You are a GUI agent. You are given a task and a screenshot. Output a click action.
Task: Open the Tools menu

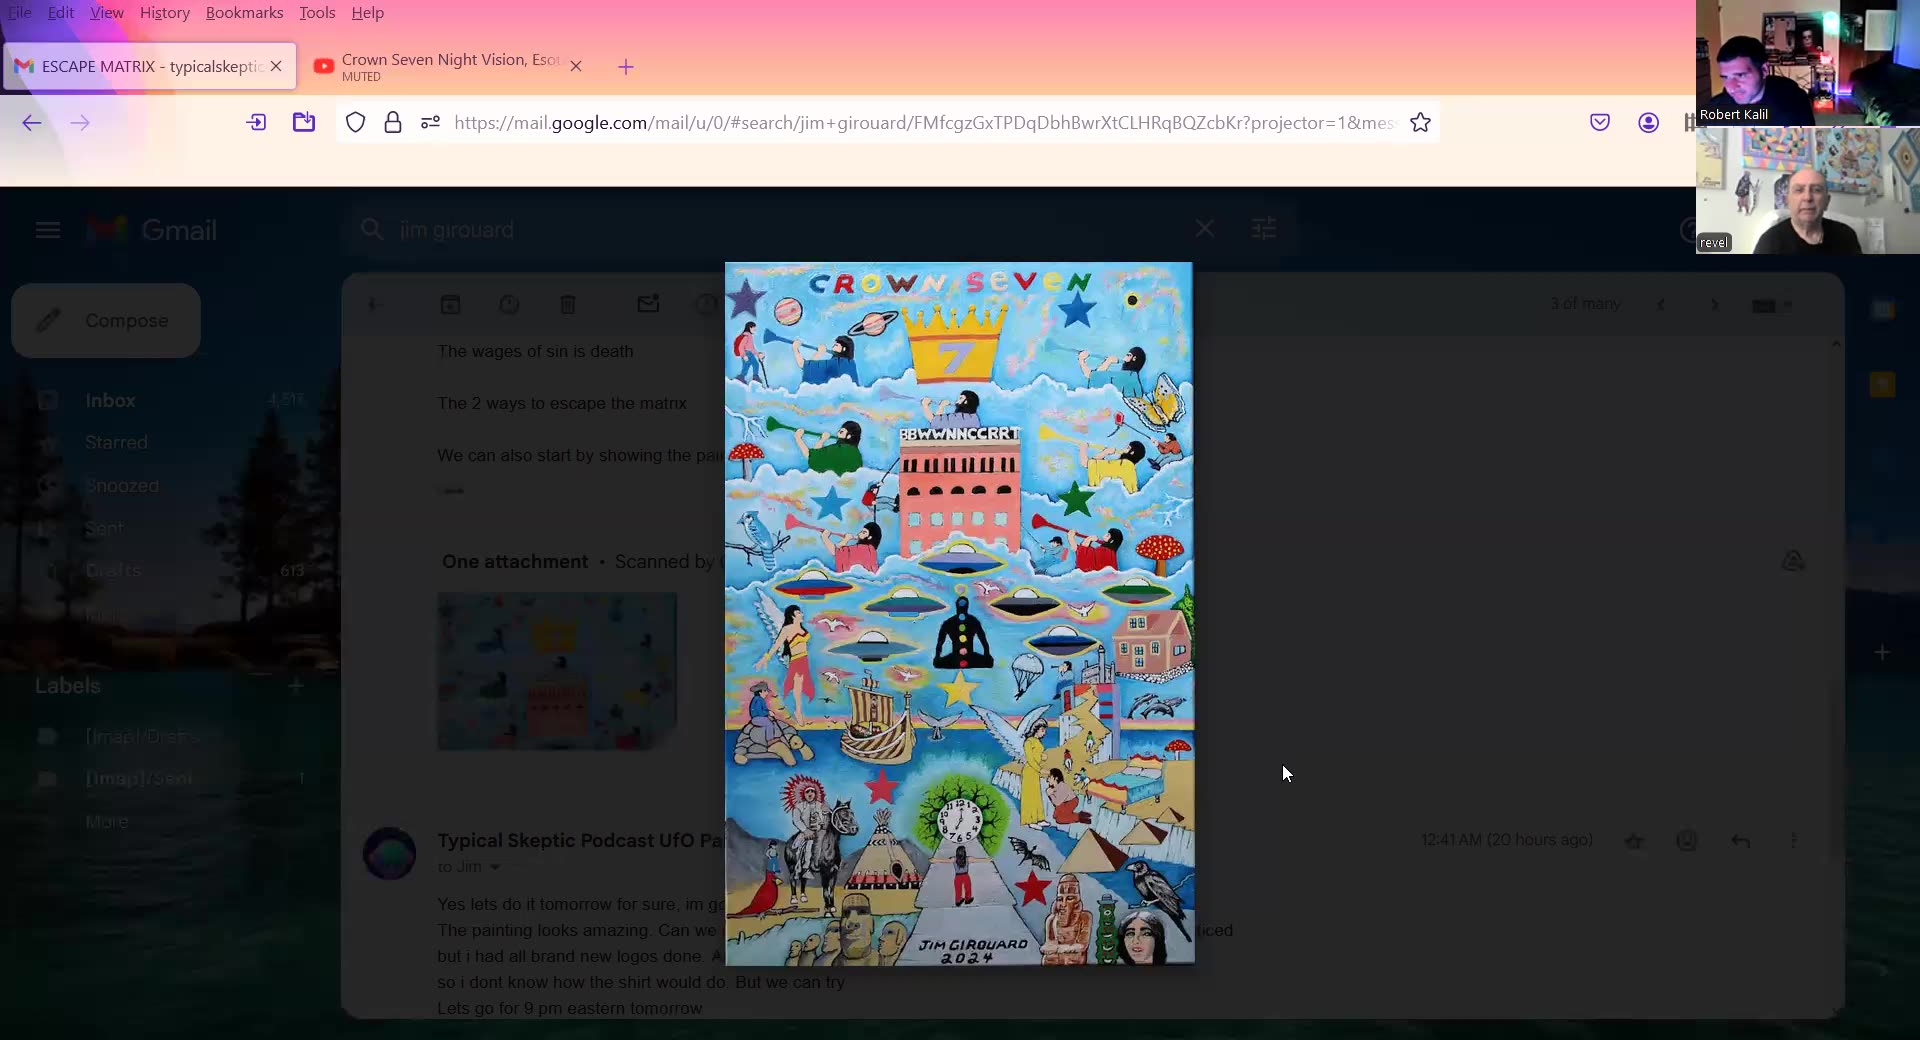pyautogui.click(x=317, y=13)
